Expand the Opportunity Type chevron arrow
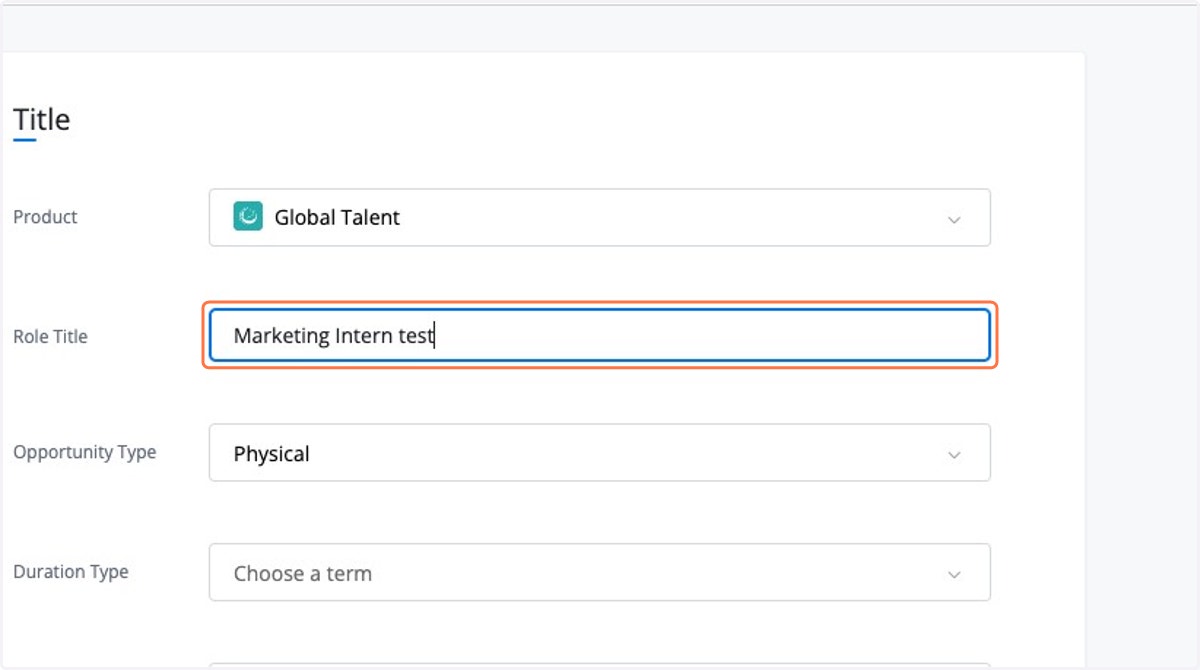This screenshot has width=1200, height=670. pyautogui.click(x=954, y=455)
